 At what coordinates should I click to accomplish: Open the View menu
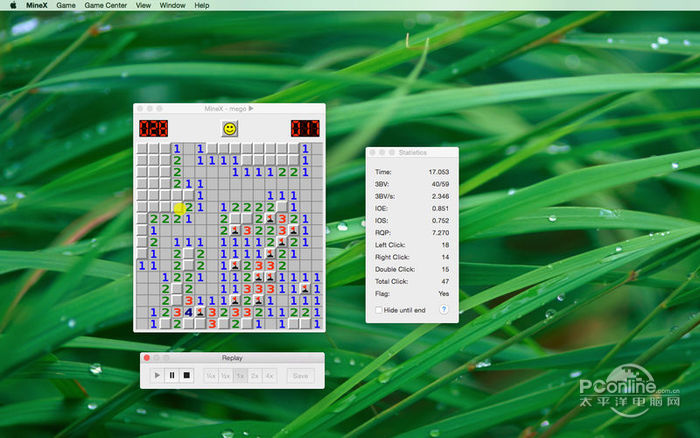point(143,5)
